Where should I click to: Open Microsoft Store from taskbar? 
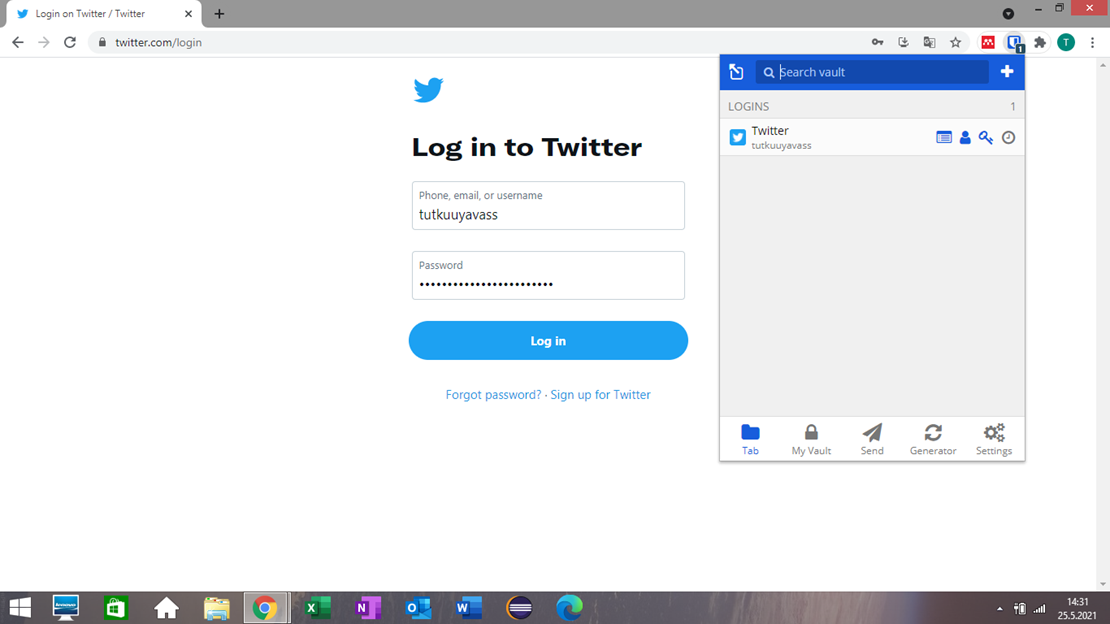tap(115, 608)
